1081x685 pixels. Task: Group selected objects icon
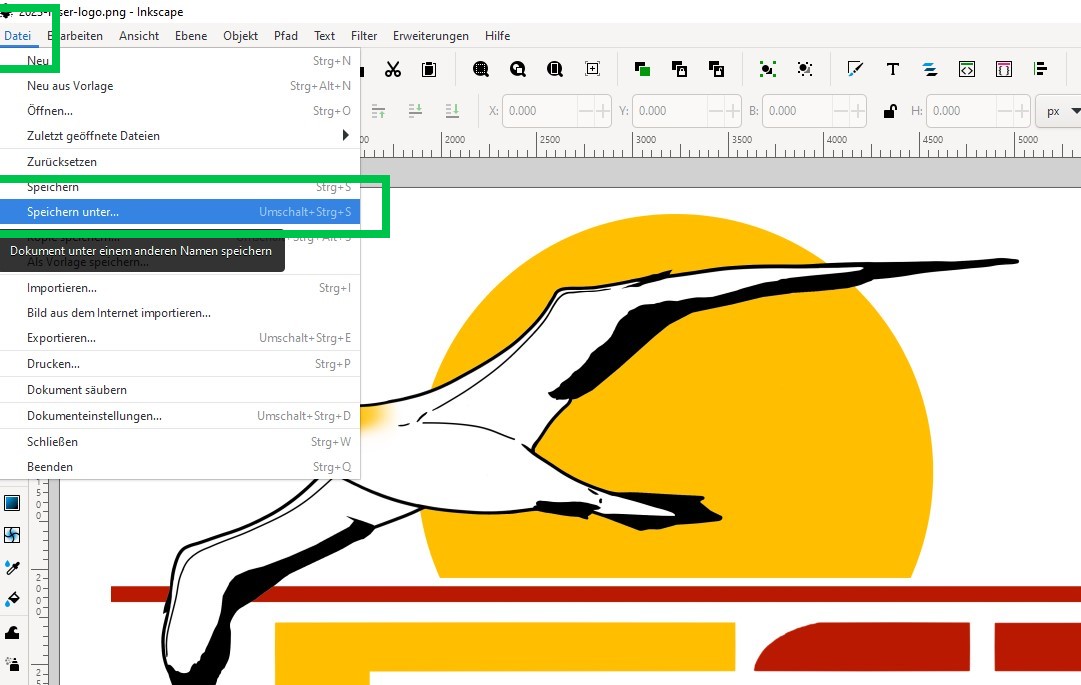(x=767, y=69)
